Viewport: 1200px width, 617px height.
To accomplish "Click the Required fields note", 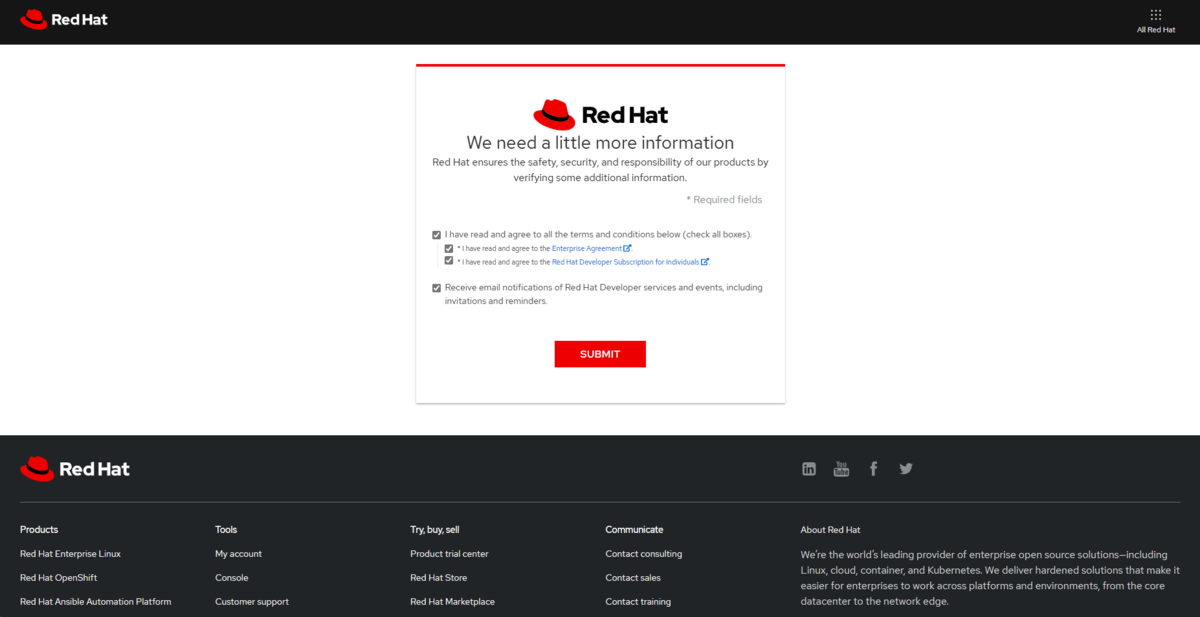I will coord(724,200).
